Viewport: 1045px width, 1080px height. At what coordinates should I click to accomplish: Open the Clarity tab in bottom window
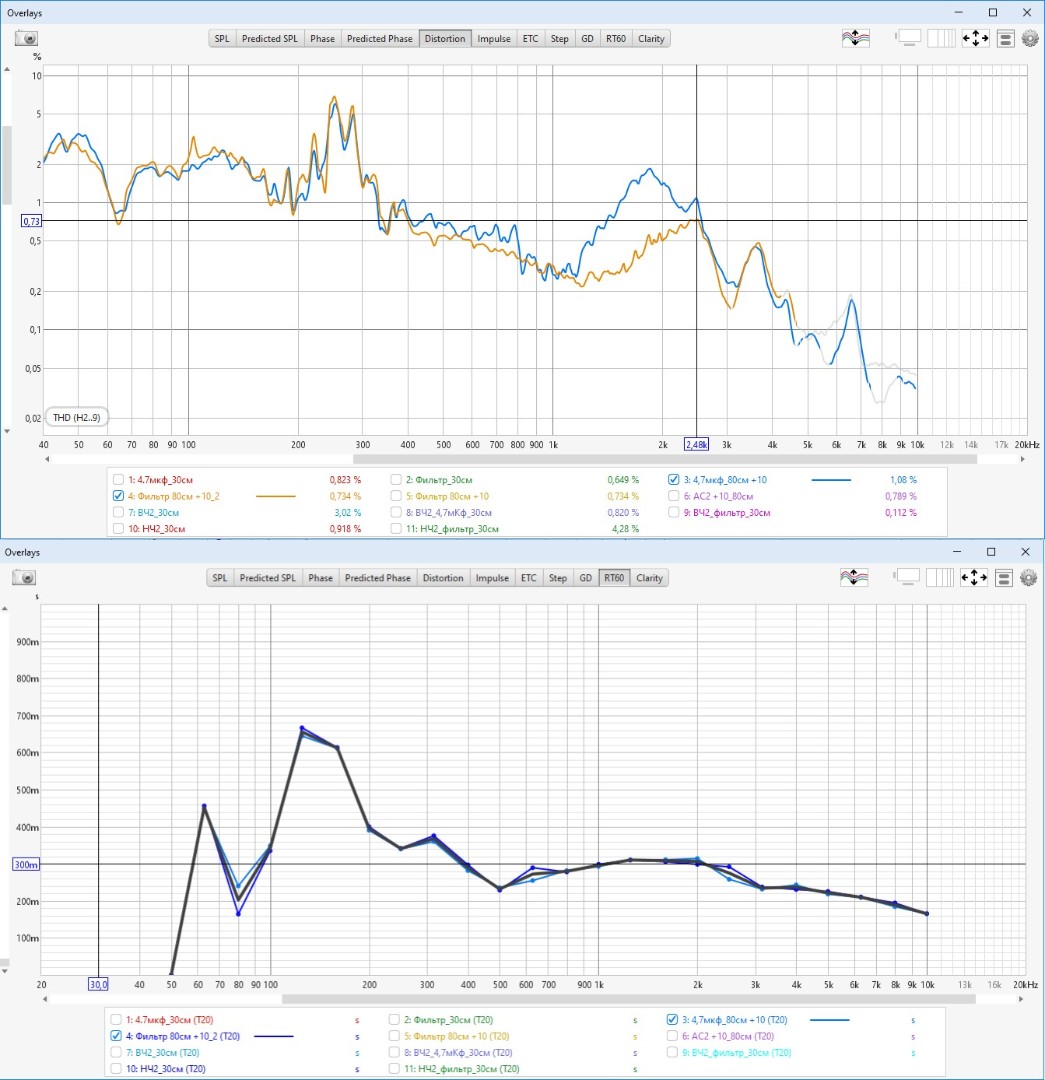pos(649,578)
